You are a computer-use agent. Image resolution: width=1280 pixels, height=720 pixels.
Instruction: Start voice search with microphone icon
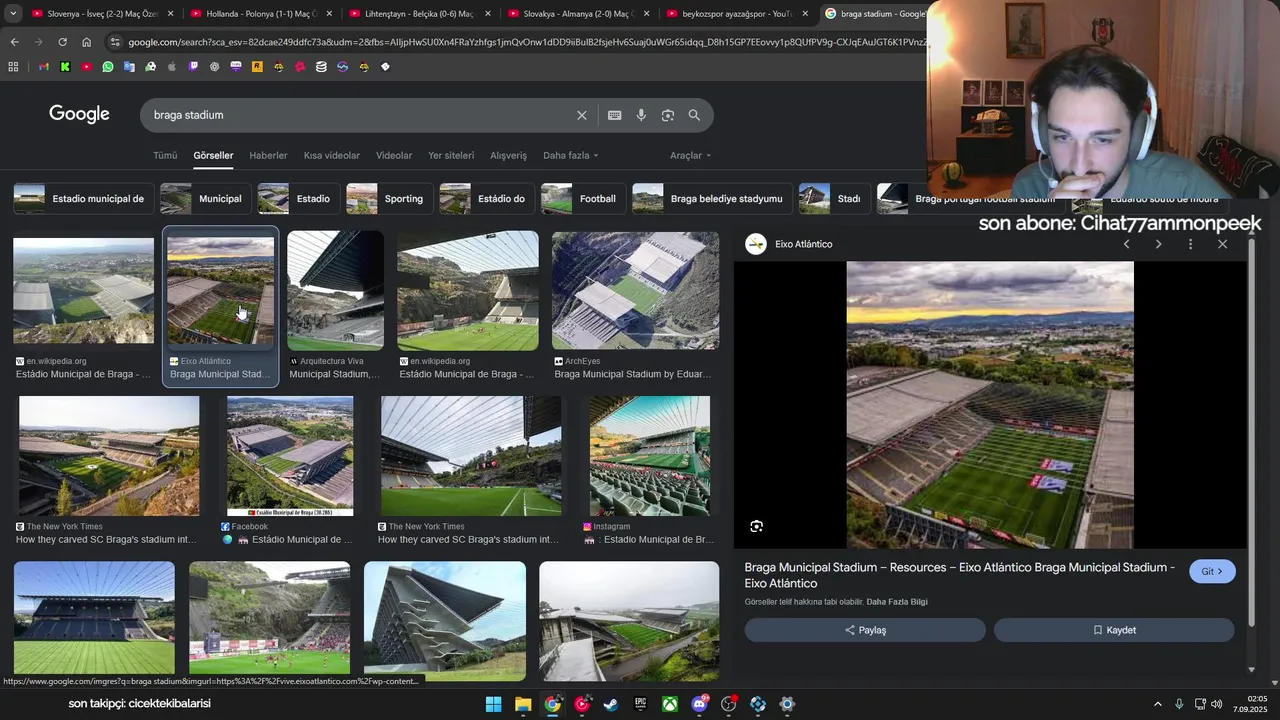pos(641,115)
